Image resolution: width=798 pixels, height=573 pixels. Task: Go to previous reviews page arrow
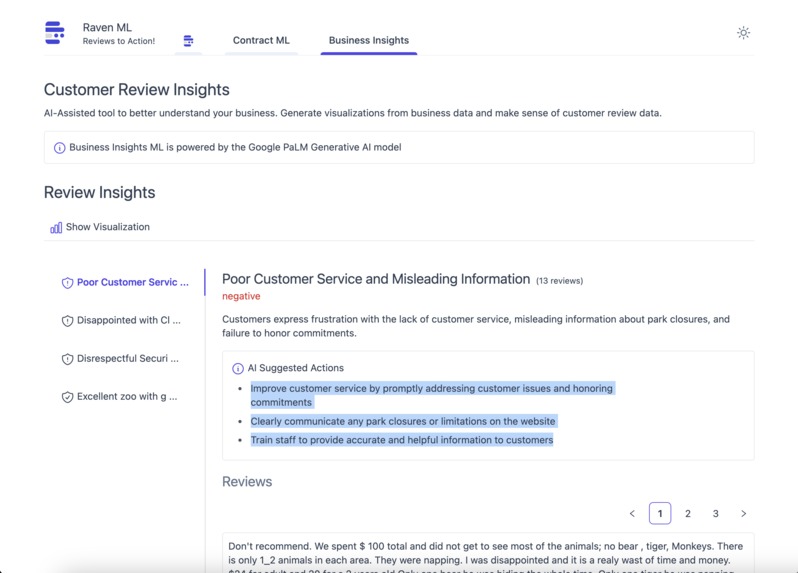click(x=632, y=513)
